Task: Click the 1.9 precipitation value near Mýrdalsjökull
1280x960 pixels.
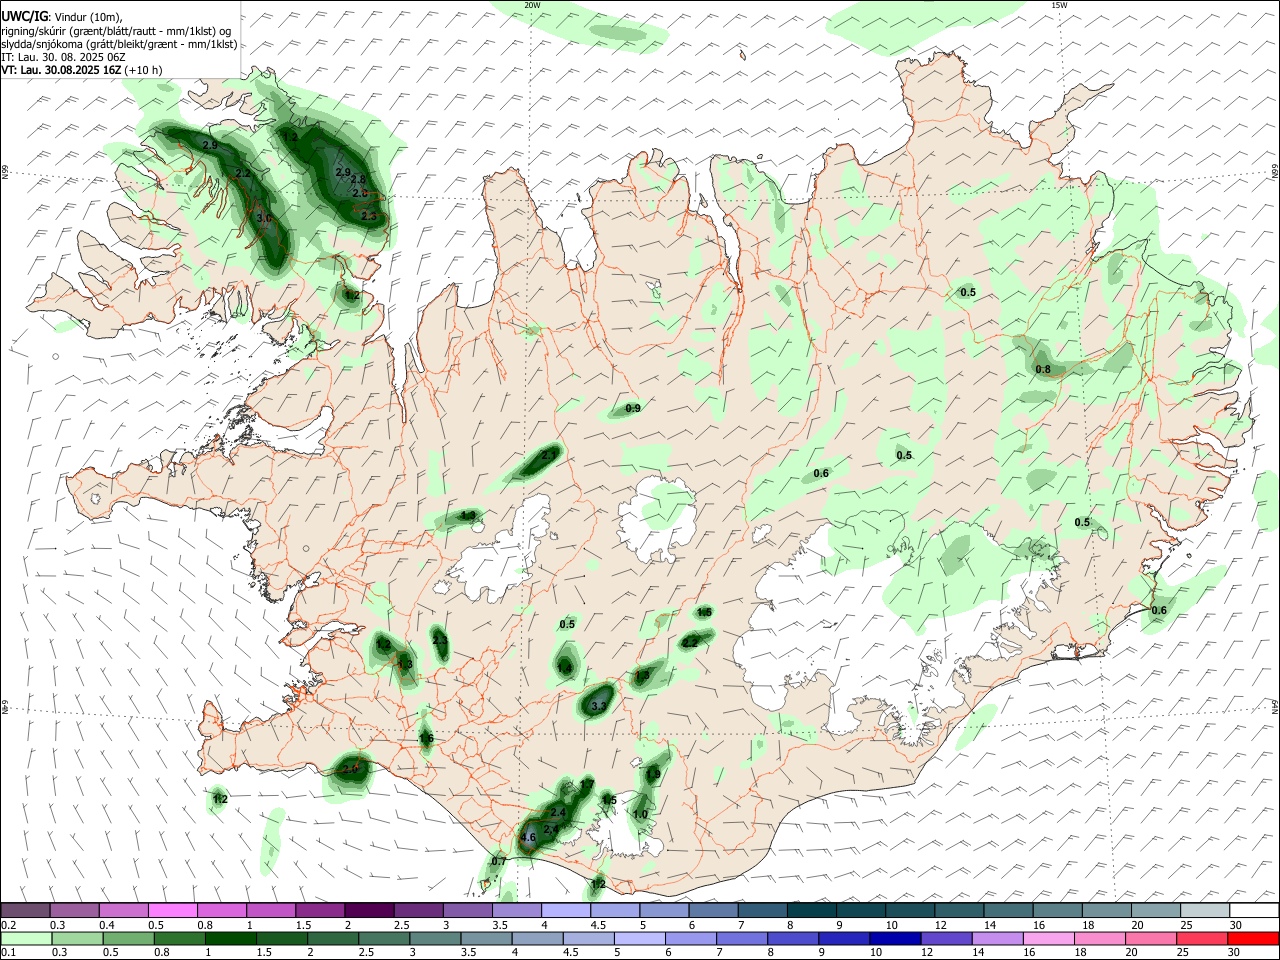Action: click(653, 773)
